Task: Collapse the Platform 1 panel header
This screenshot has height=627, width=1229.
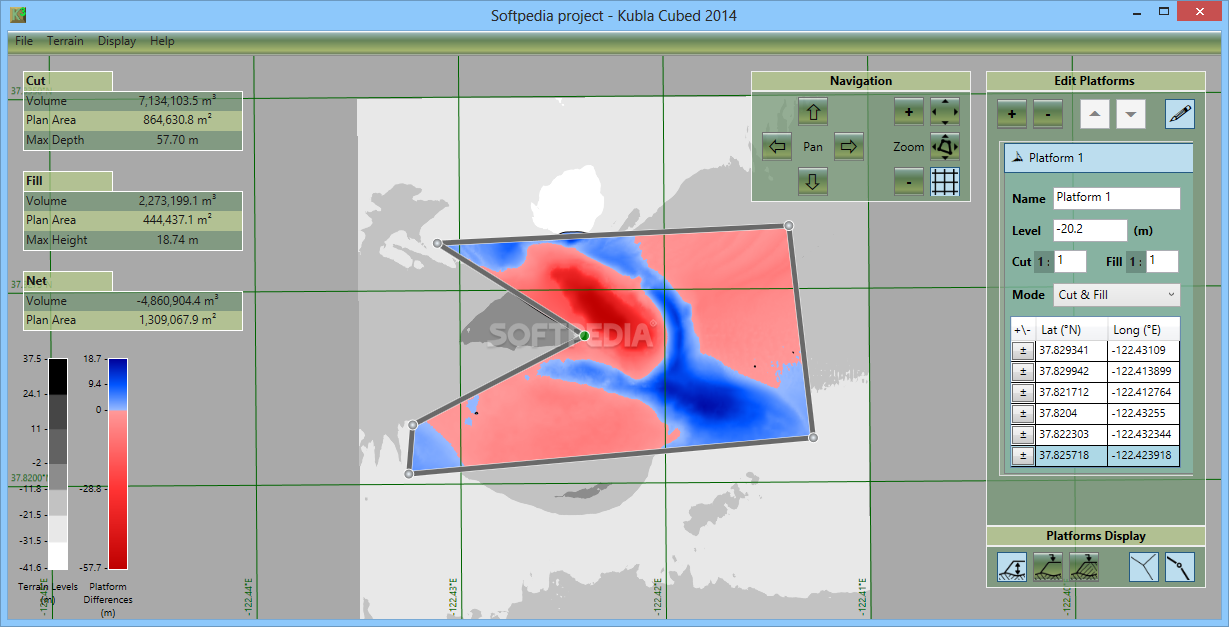Action: (x=1098, y=158)
